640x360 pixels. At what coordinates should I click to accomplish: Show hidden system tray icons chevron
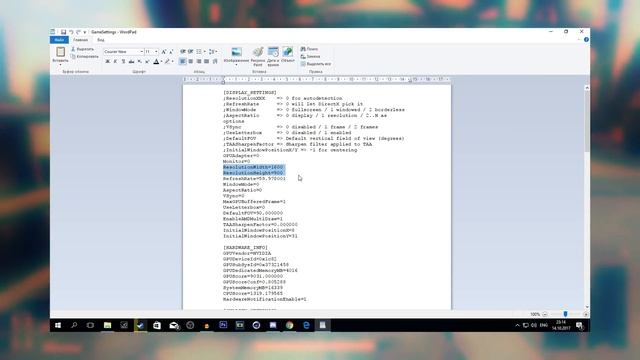[517, 325]
